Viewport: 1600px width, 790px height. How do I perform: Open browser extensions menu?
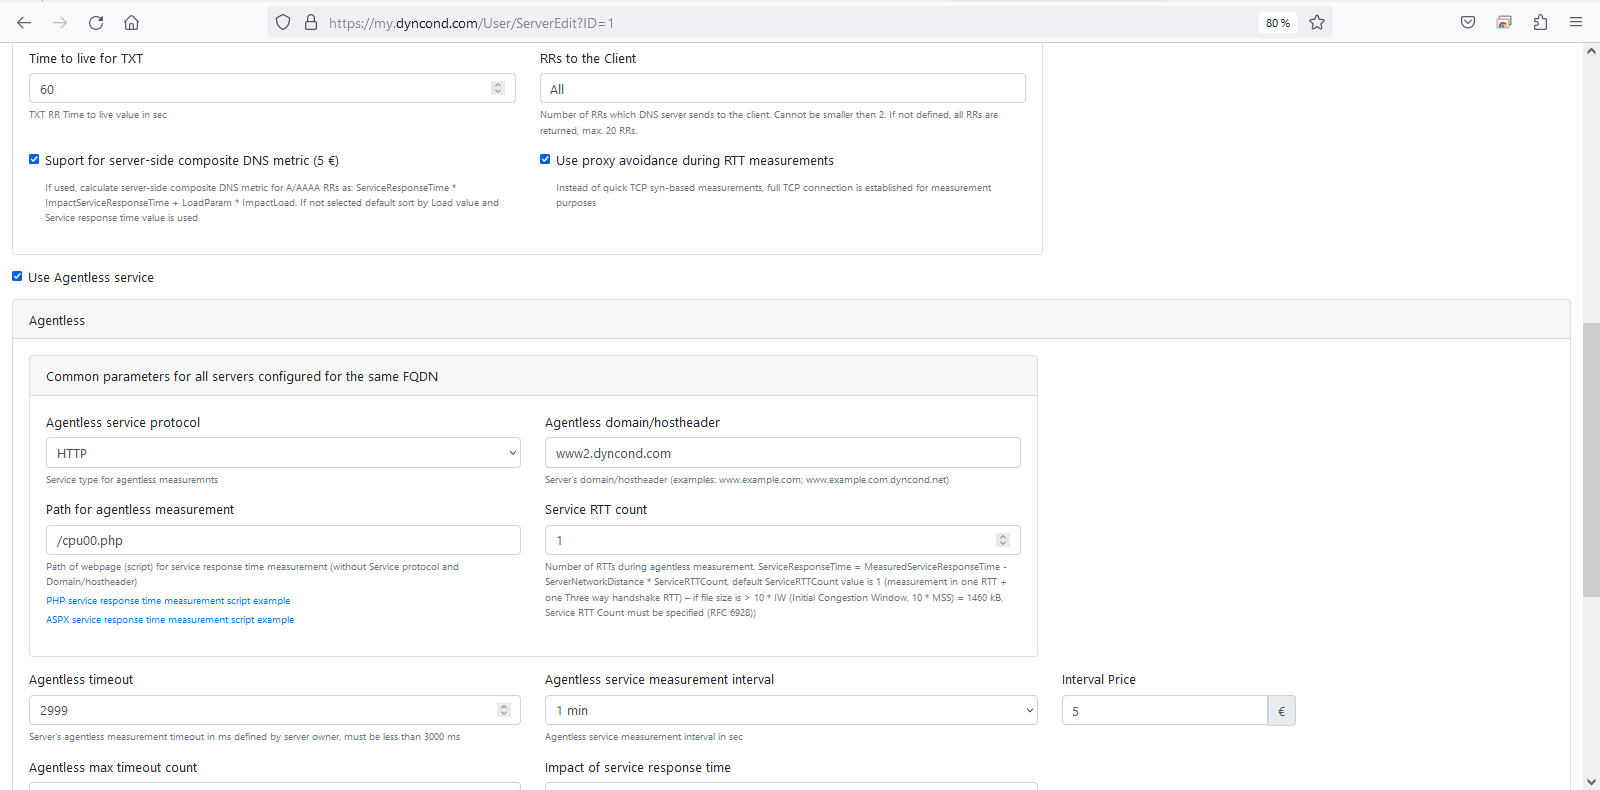click(1540, 22)
